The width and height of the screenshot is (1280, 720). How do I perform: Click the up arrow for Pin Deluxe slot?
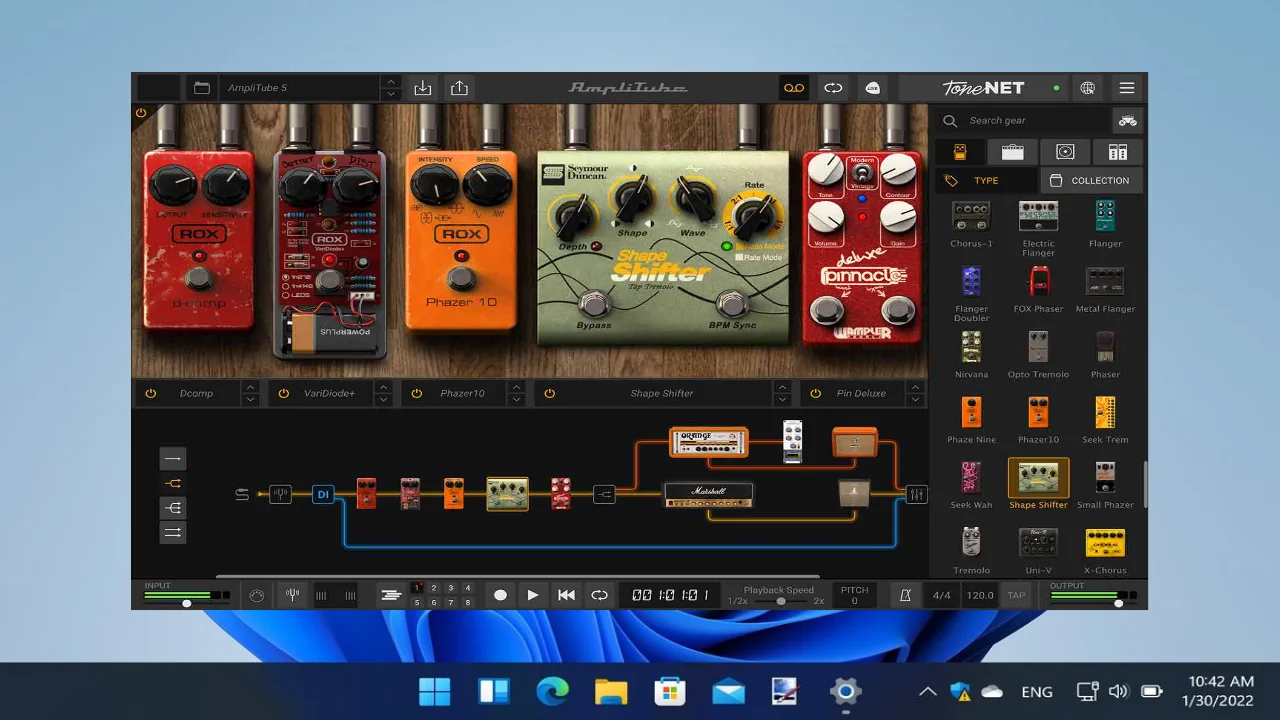(915, 387)
